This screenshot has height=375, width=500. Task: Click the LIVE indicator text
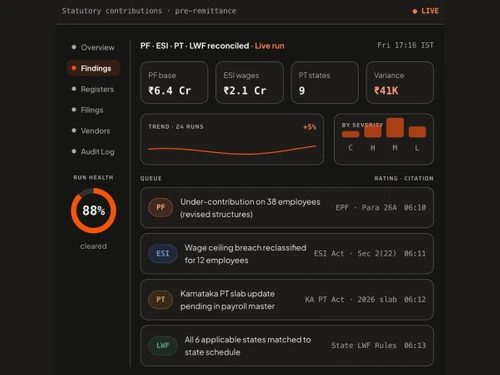pos(430,11)
